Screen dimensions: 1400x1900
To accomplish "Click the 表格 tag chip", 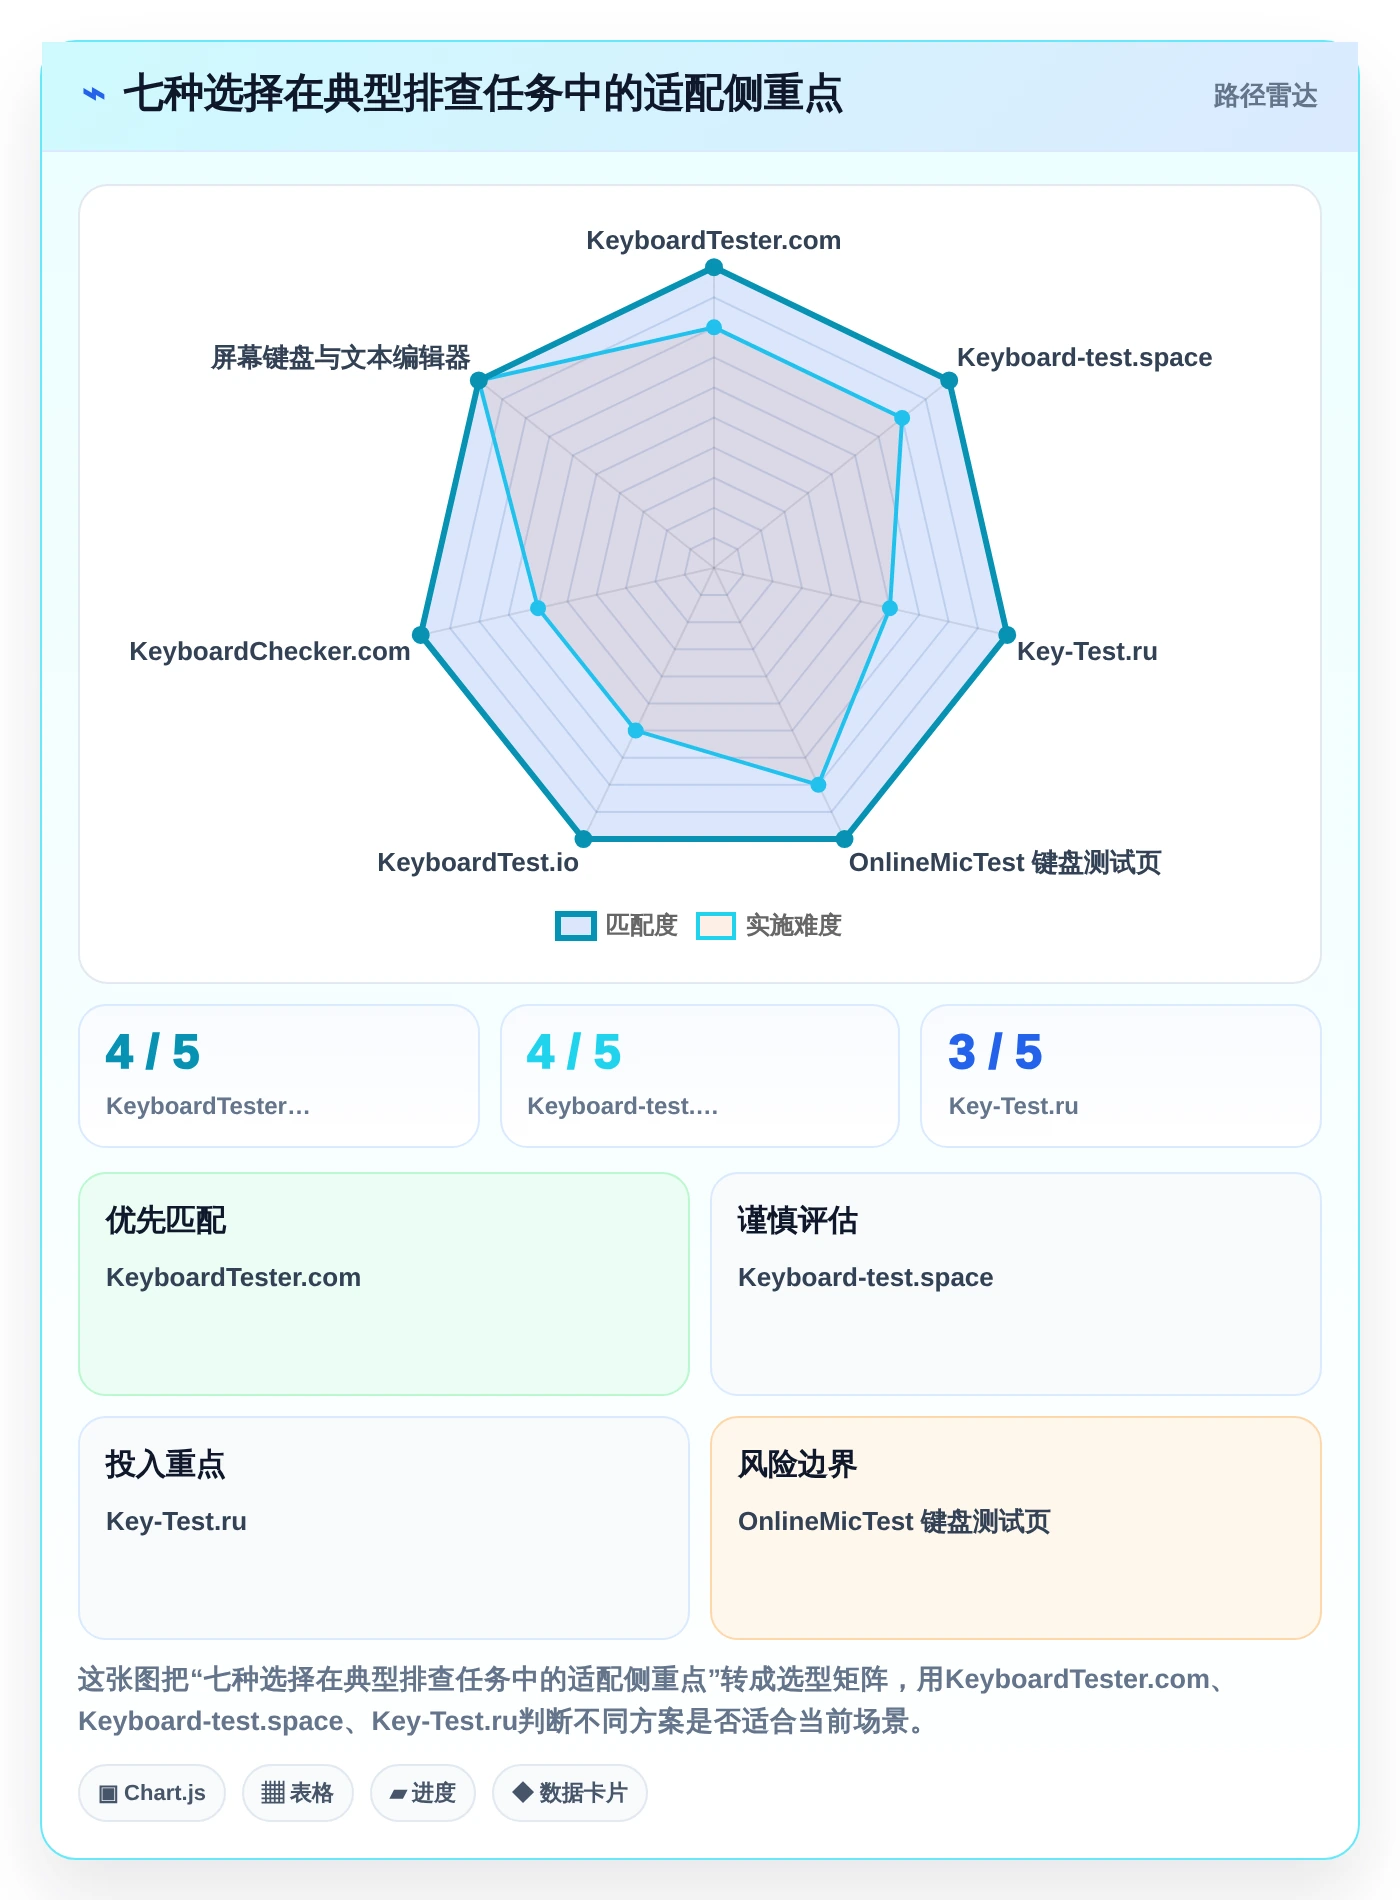I will 297,1793.
